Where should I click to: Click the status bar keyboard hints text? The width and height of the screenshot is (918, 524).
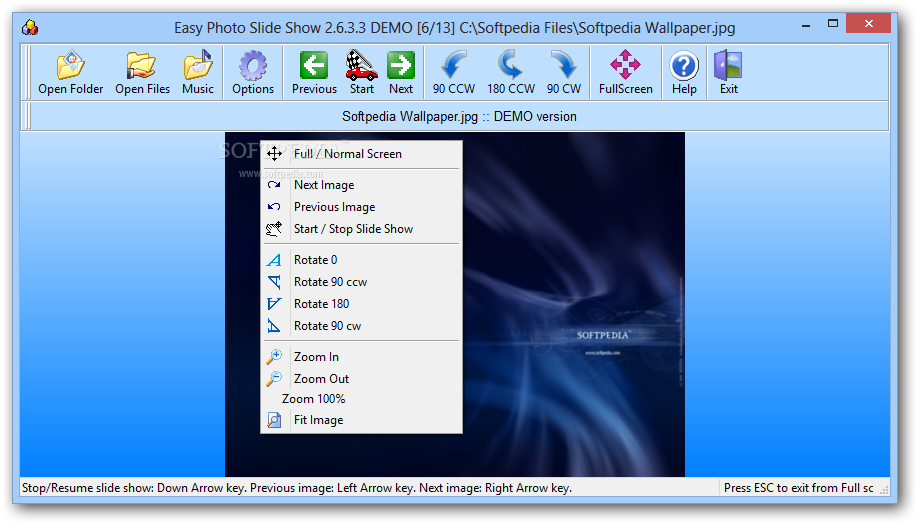pos(297,488)
